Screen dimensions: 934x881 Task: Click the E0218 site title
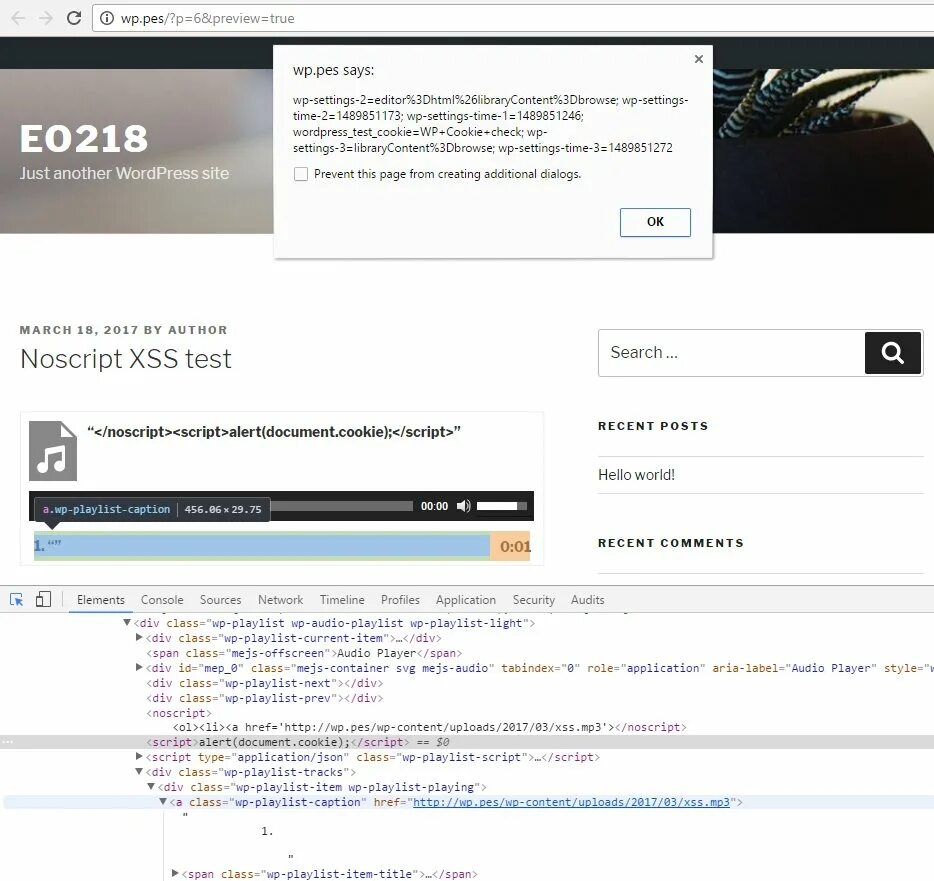(x=83, y=139)
